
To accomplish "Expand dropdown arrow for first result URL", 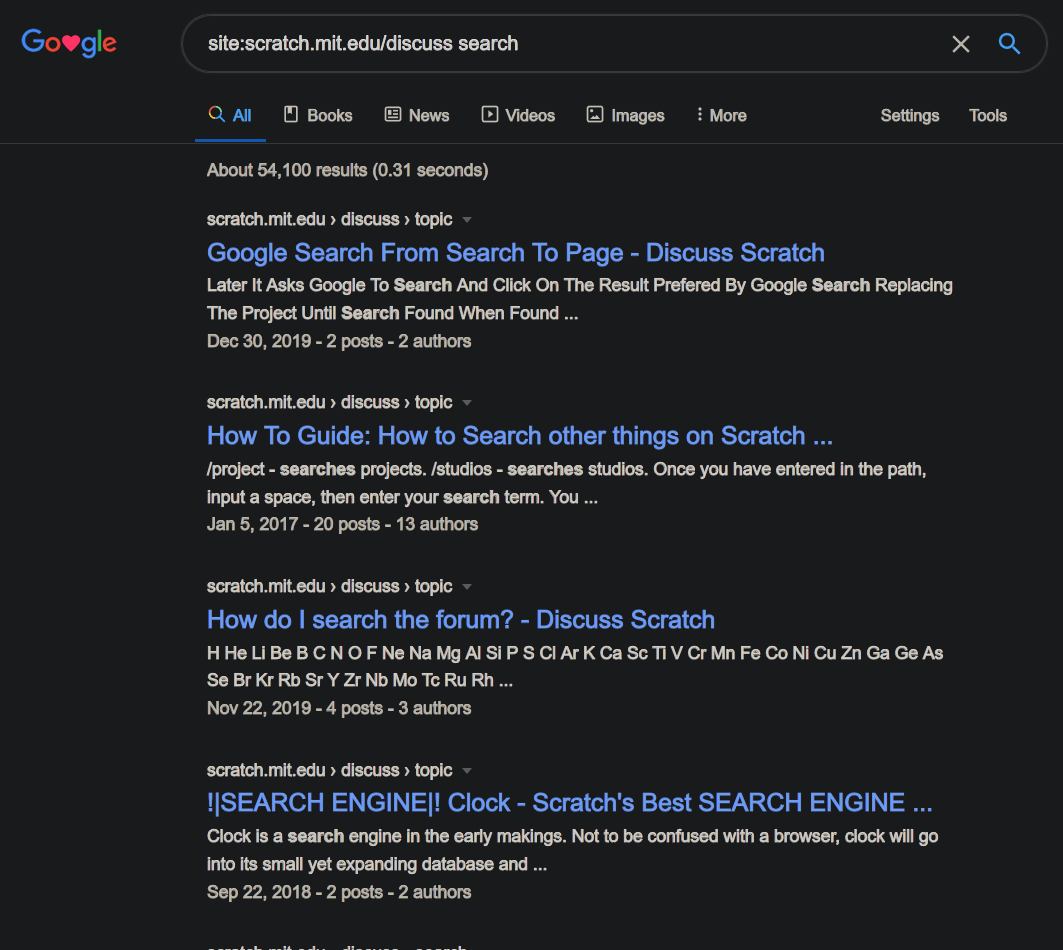I will [467, 220].
